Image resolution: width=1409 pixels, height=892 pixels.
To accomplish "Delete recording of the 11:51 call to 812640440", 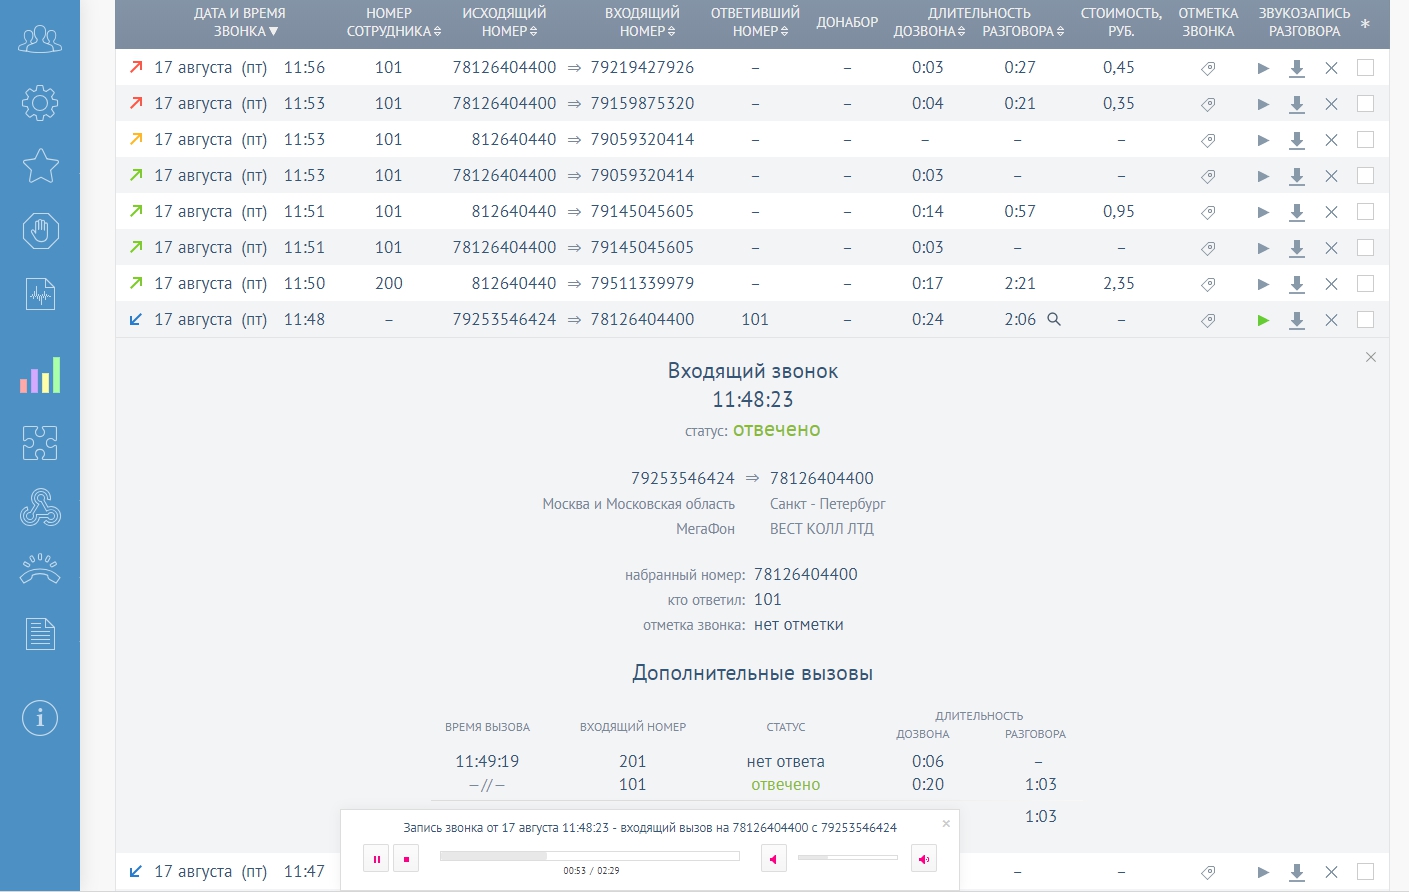I will (1331, 212).
